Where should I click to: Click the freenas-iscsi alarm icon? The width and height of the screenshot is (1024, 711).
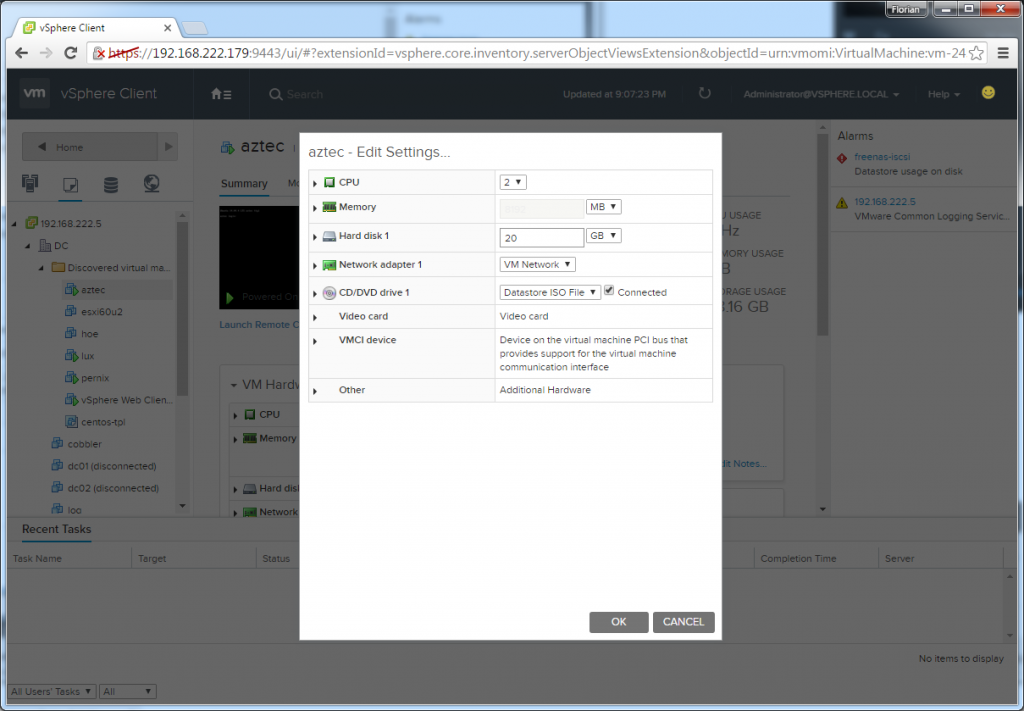[x=841, y=157]
